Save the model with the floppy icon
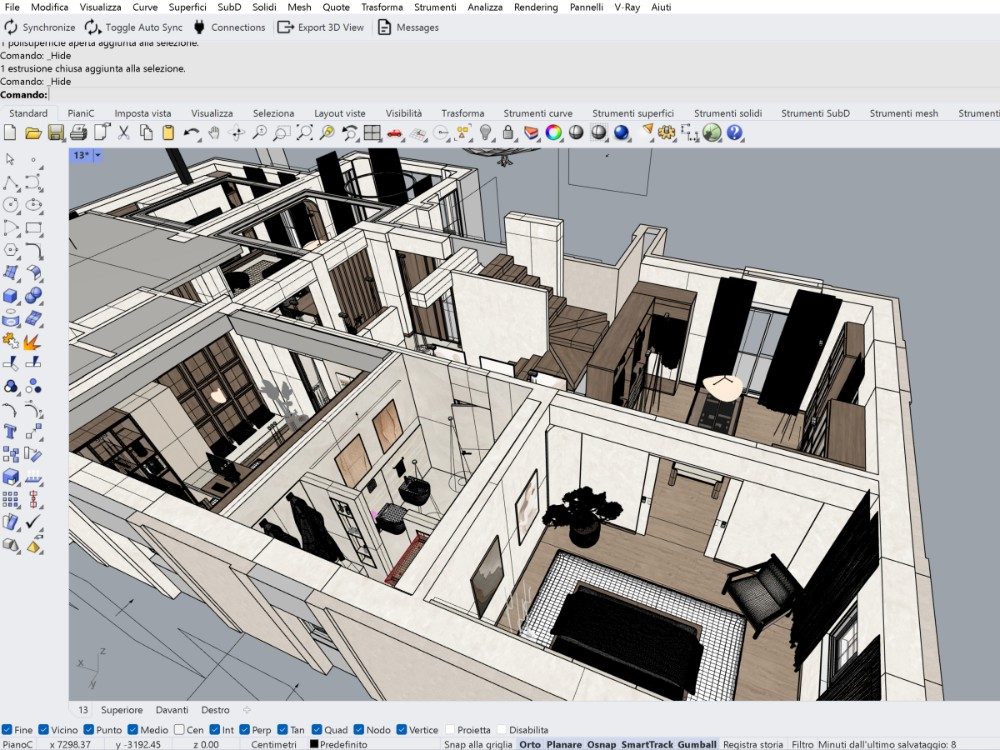This screenshot has width=1000, height=750. point(55,133)
